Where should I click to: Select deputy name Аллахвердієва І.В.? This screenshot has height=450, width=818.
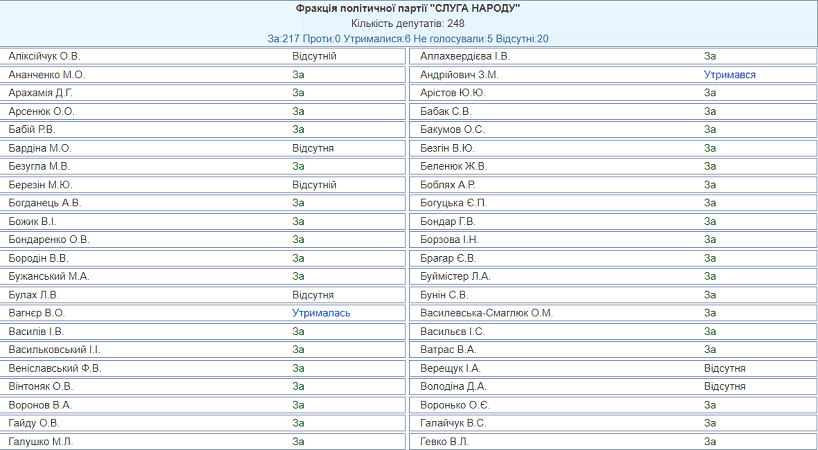465,56
